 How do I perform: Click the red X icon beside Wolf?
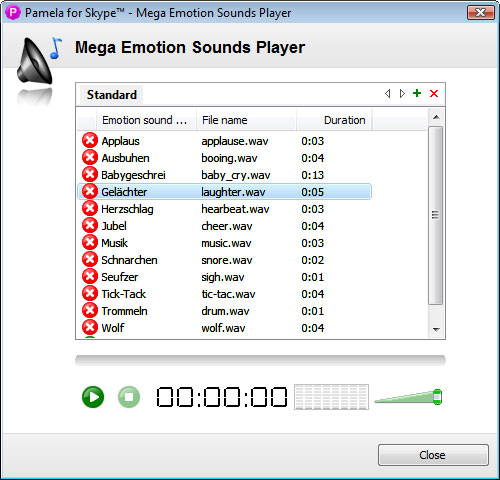(90, 327)
